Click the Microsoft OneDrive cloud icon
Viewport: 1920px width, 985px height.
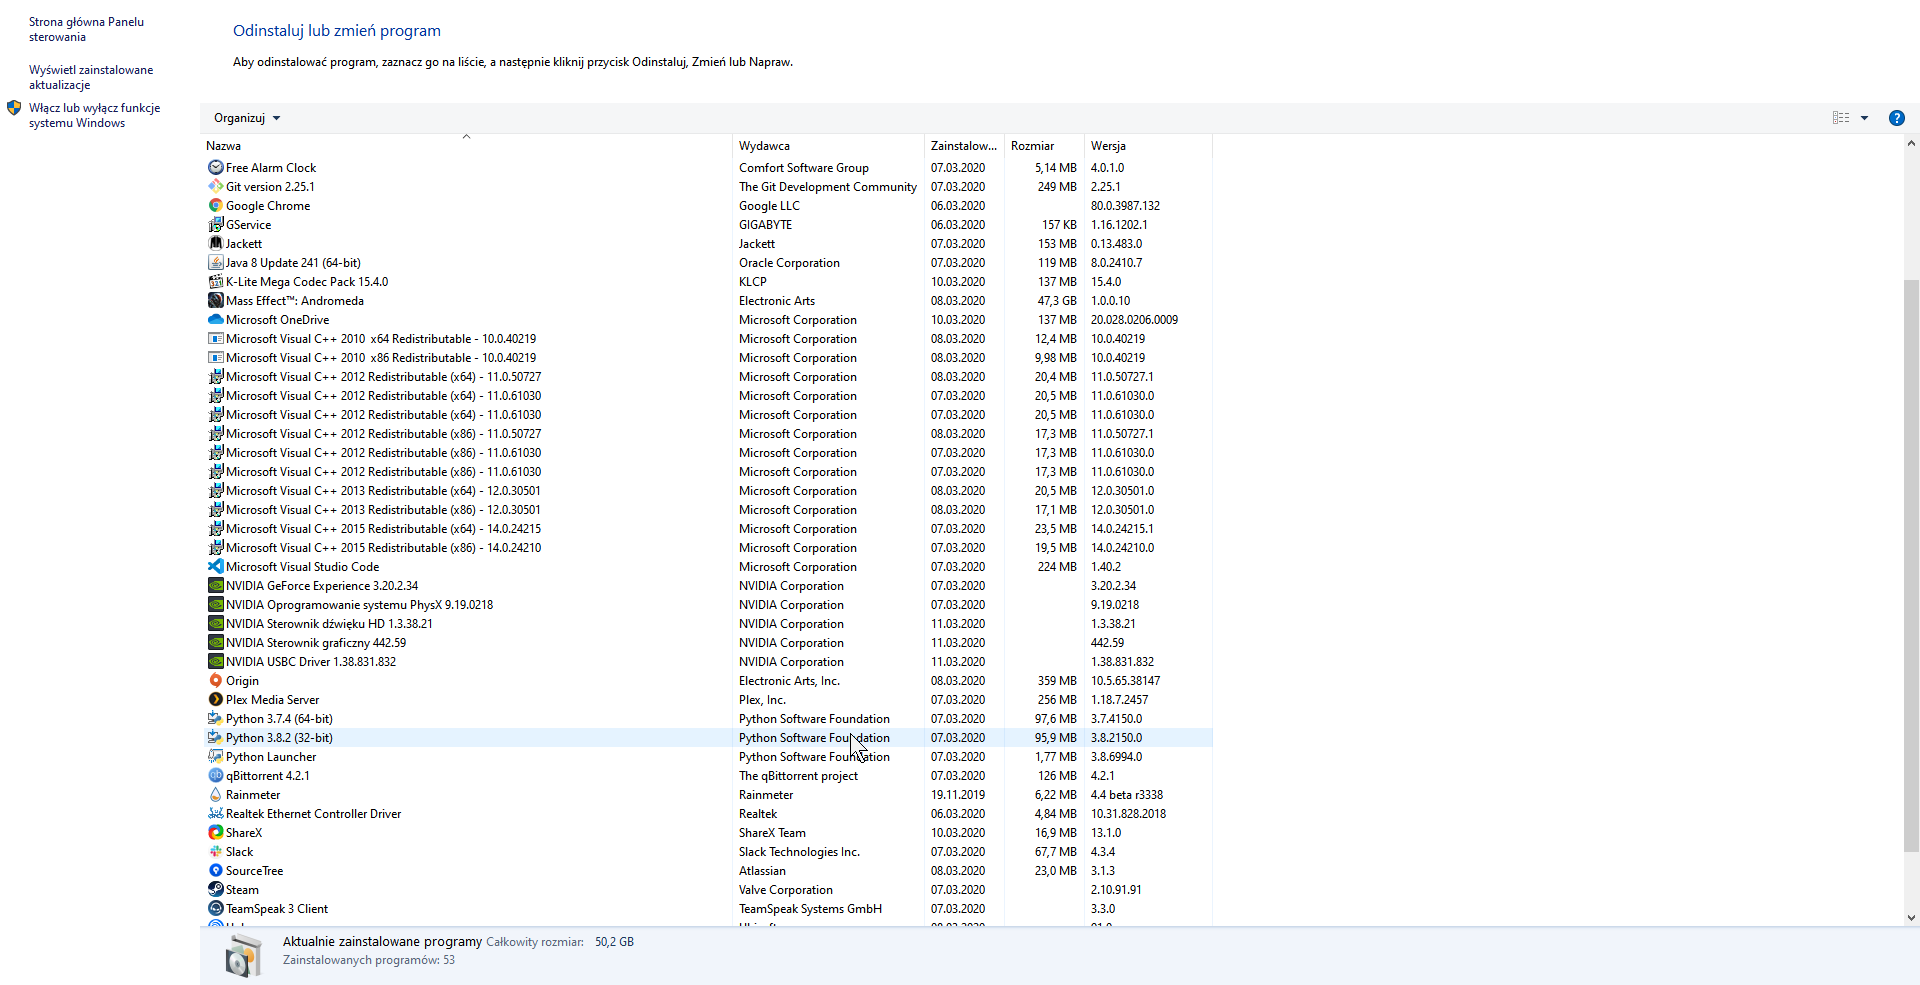(x=215, y=320)
